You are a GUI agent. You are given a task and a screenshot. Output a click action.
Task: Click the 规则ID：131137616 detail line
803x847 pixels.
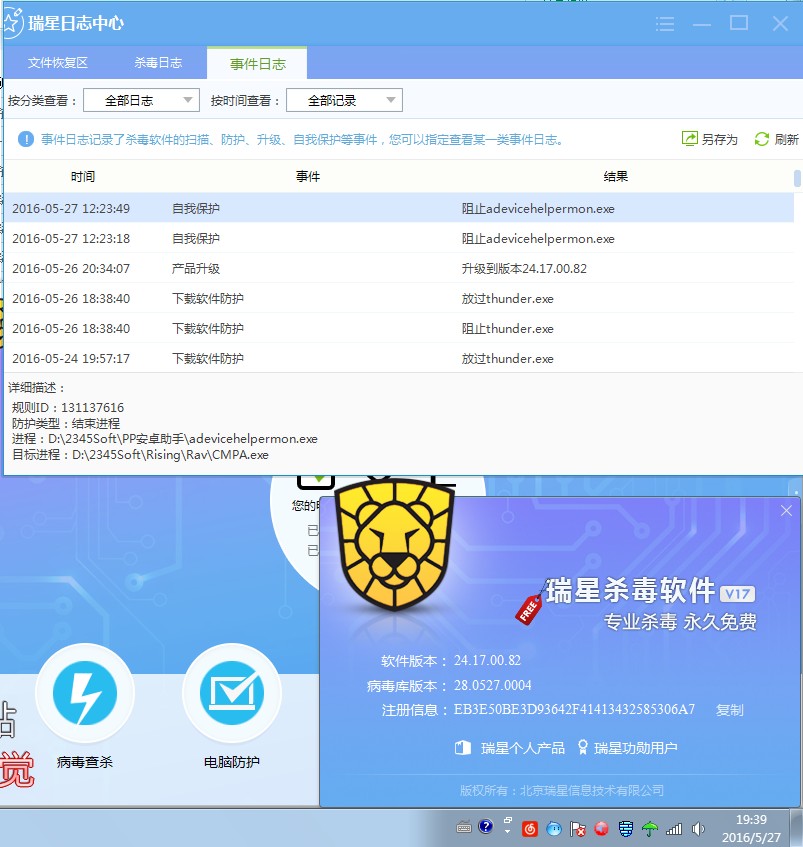(x=68, y=407)
